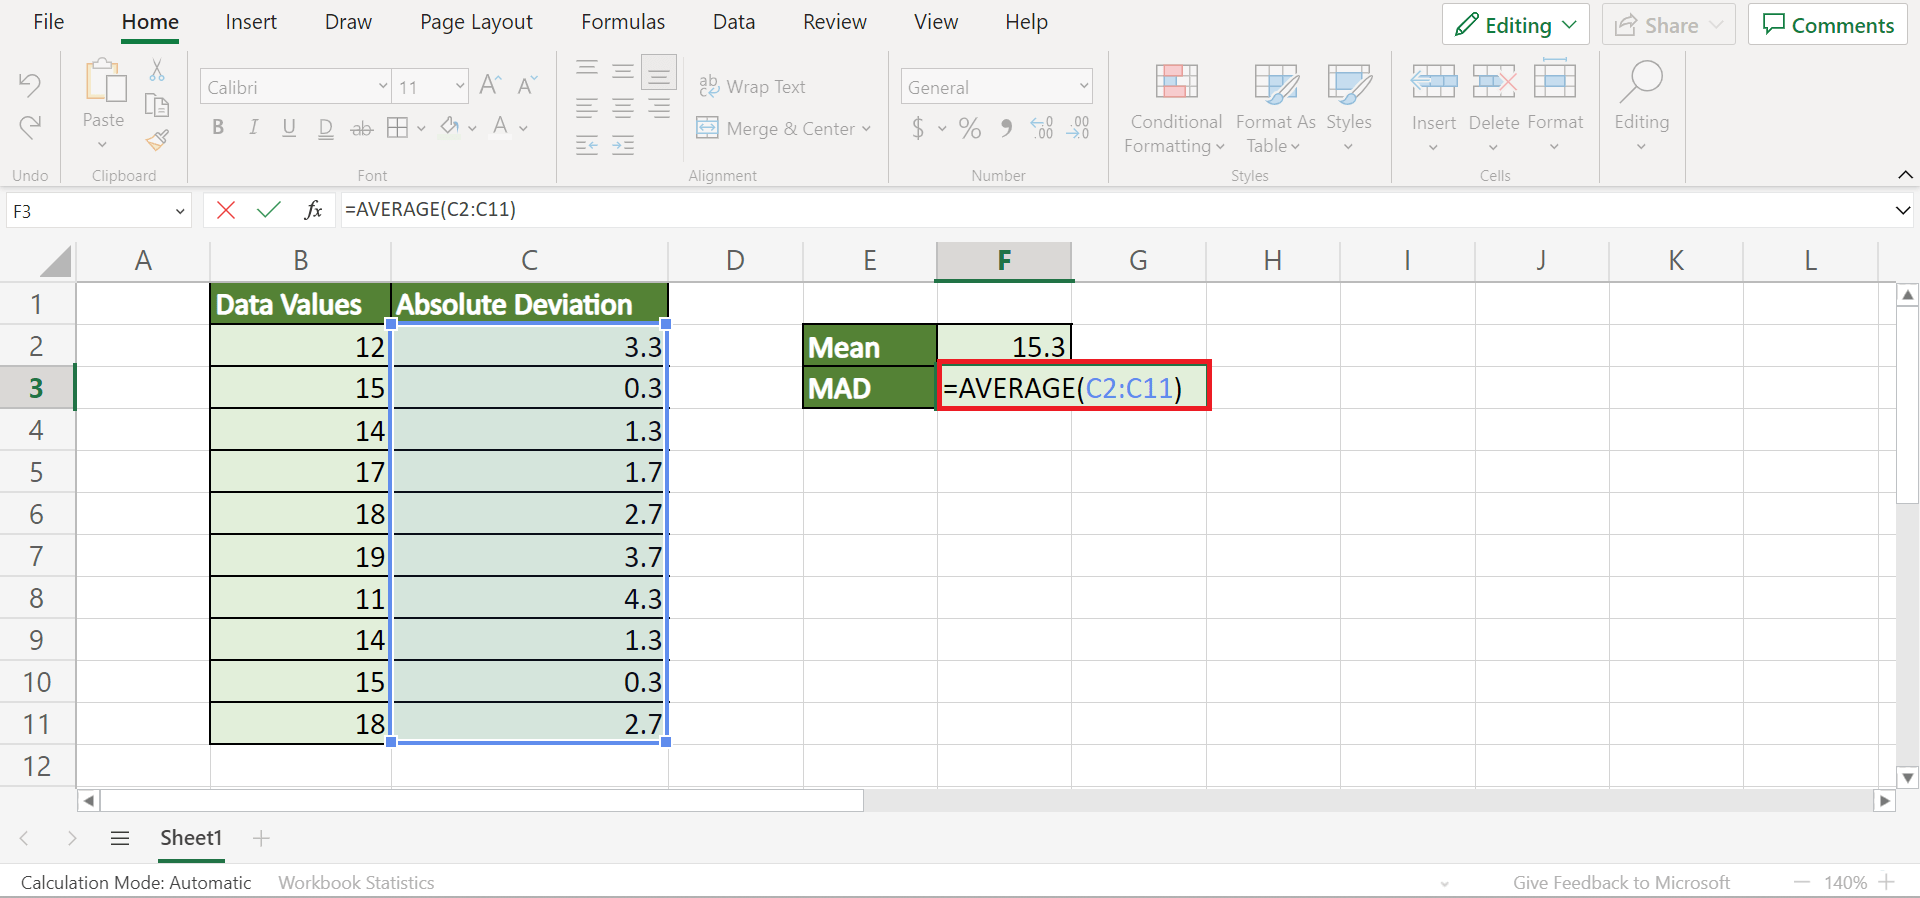Viewport: 1920px width, 898px height.
Task: Open the Name Box F3 dropdown
Action: pos(180,211)
